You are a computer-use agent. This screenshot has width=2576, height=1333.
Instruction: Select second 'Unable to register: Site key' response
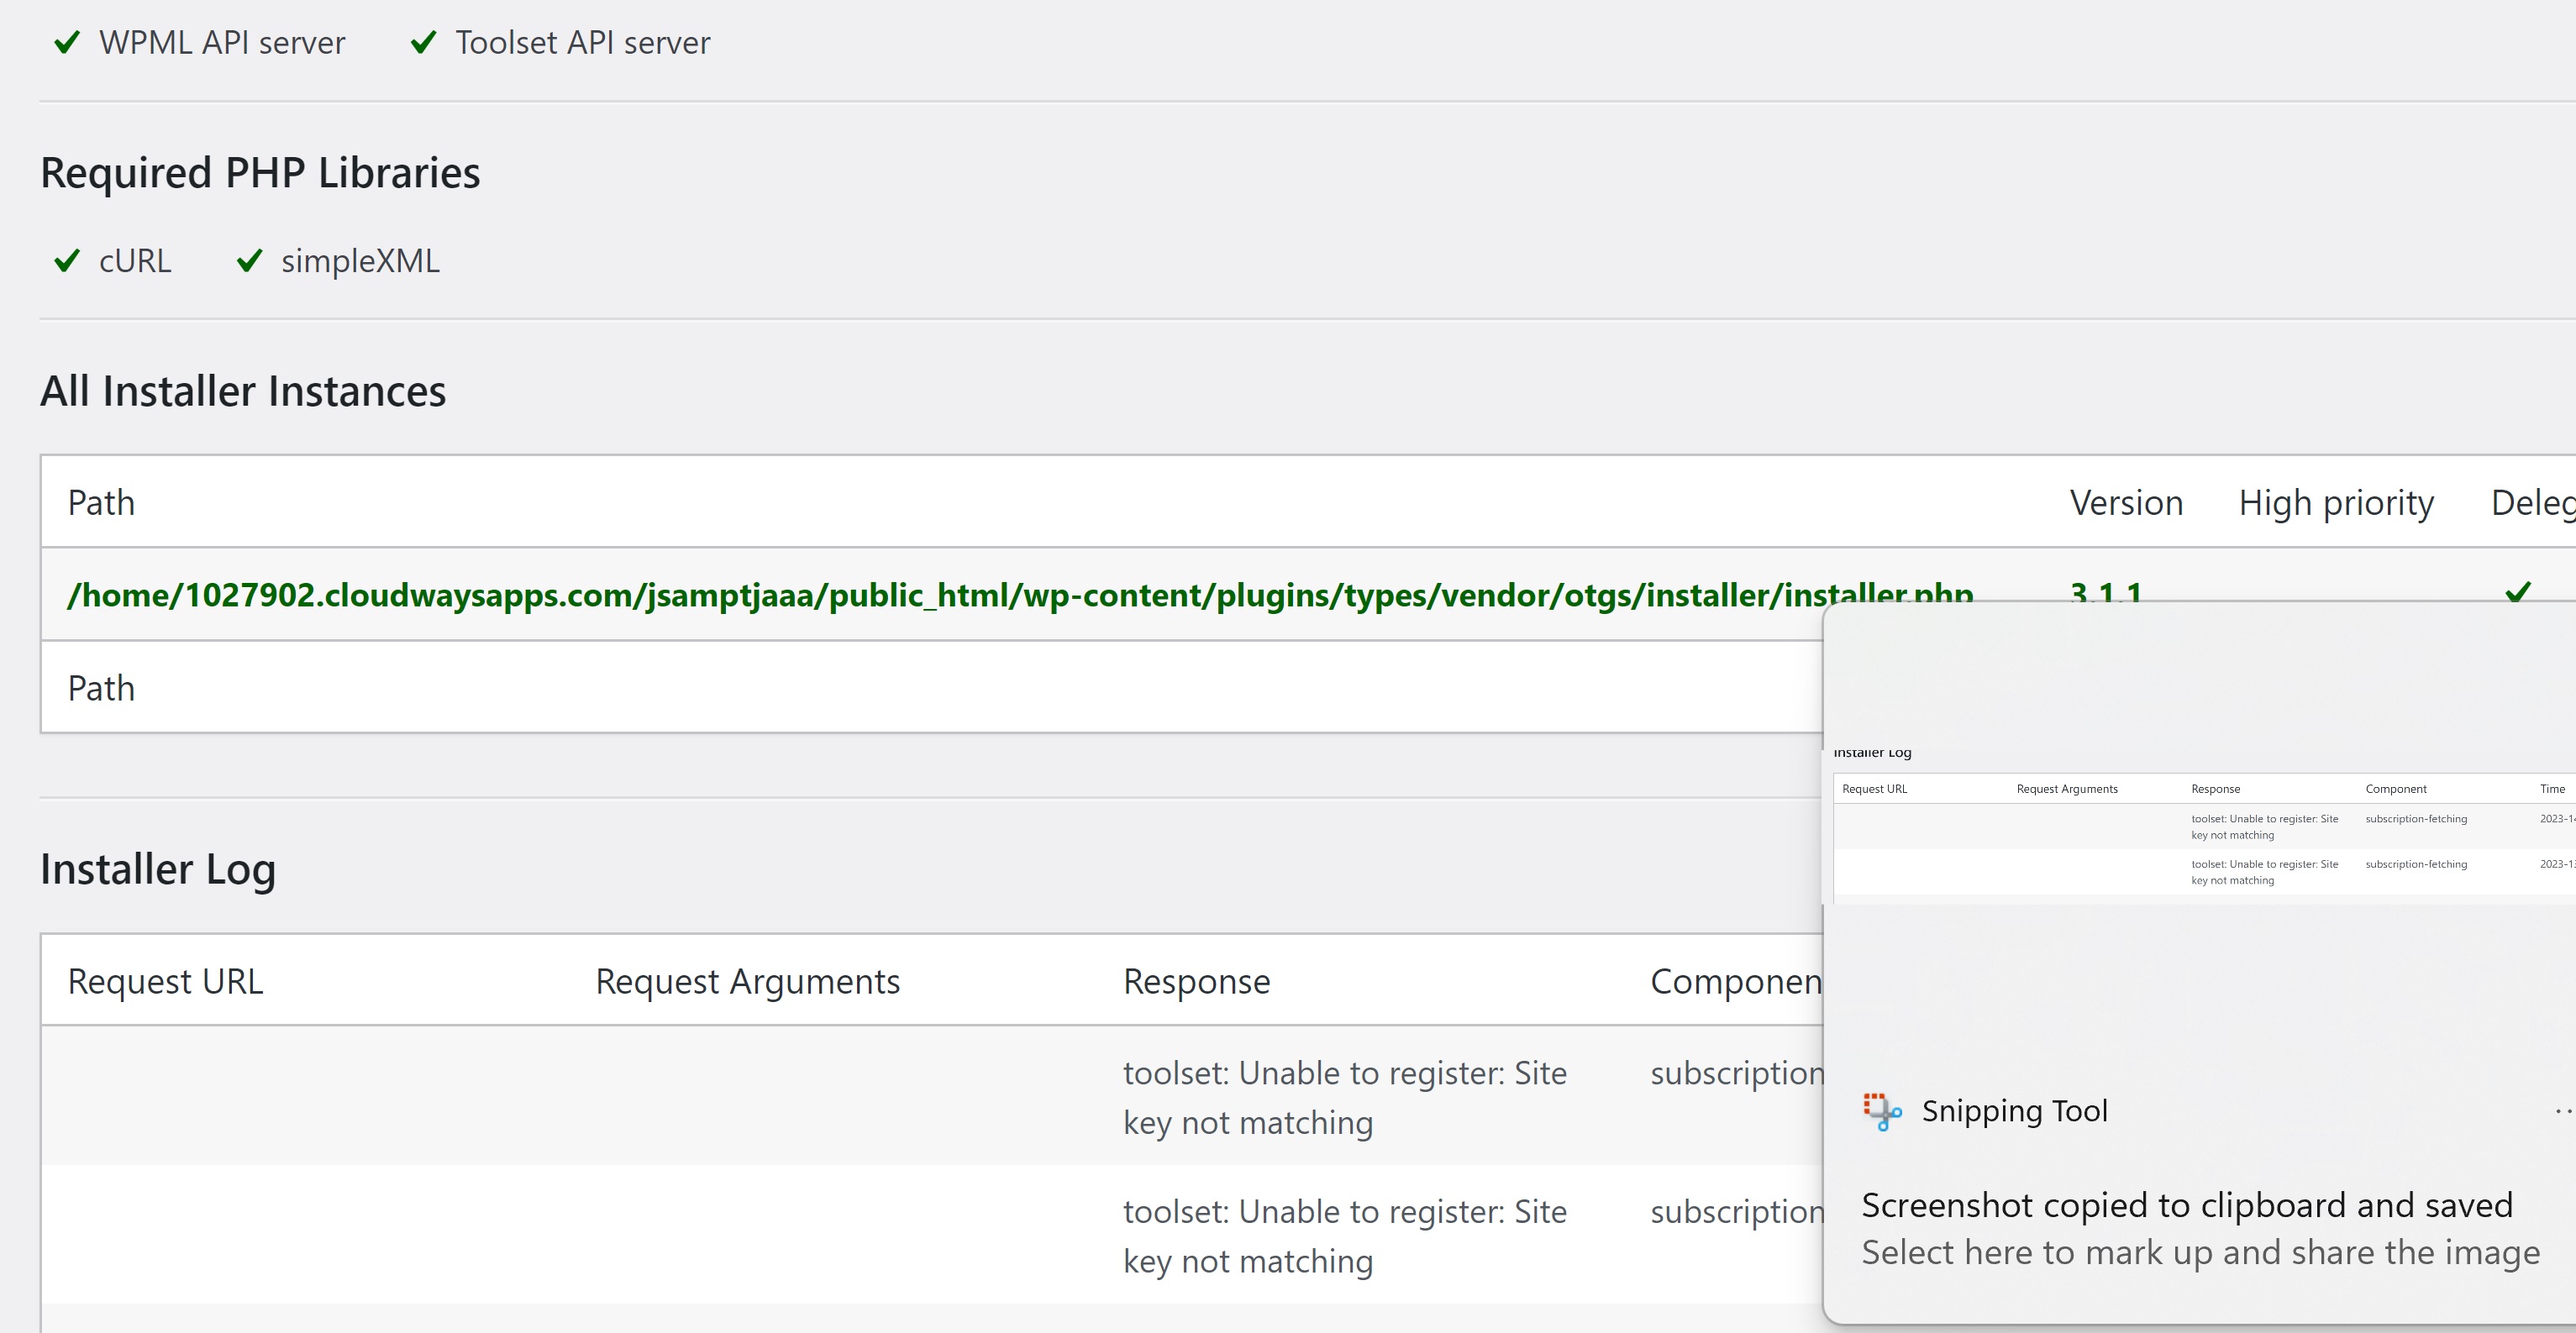(x=1345, y=1236)
